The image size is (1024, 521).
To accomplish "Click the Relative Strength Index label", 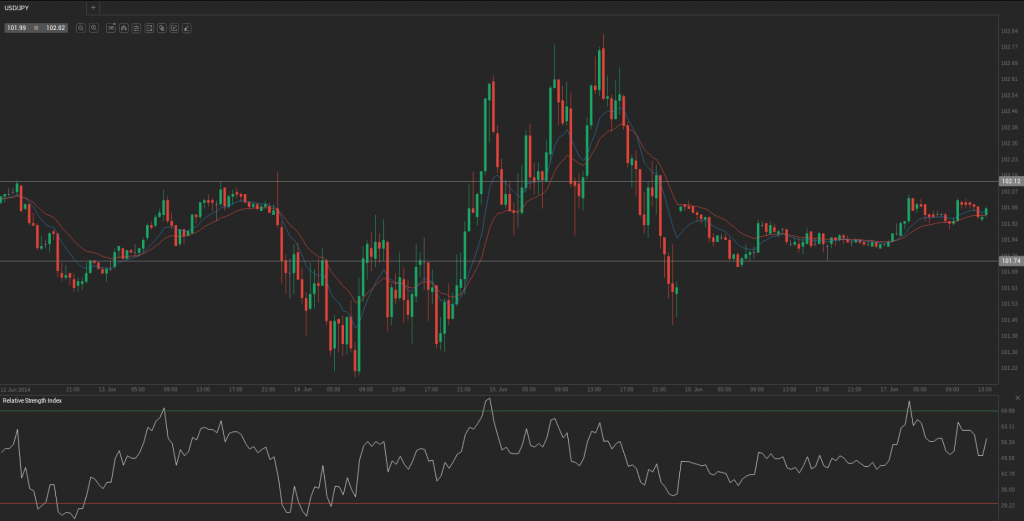I will pyautogui.click(x=30, y=400).
